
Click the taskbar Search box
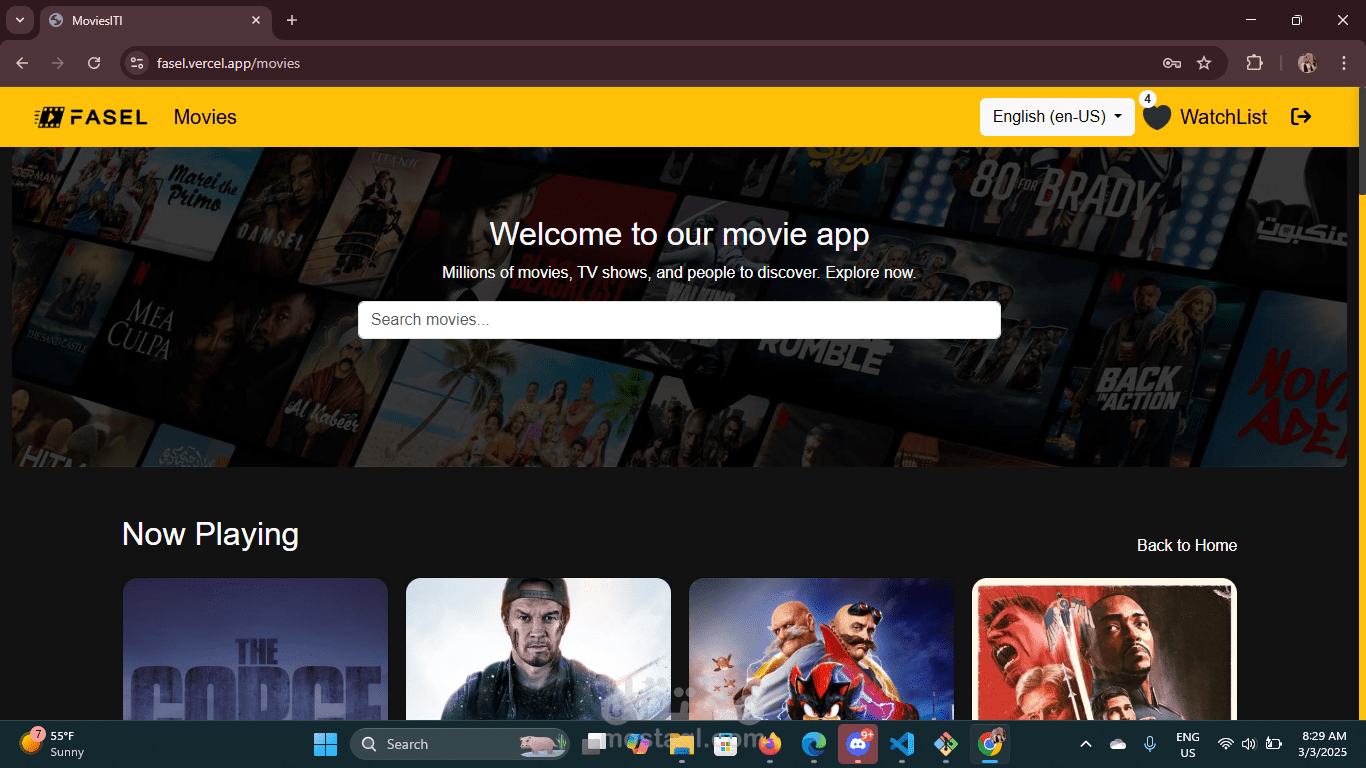[460, 744]
